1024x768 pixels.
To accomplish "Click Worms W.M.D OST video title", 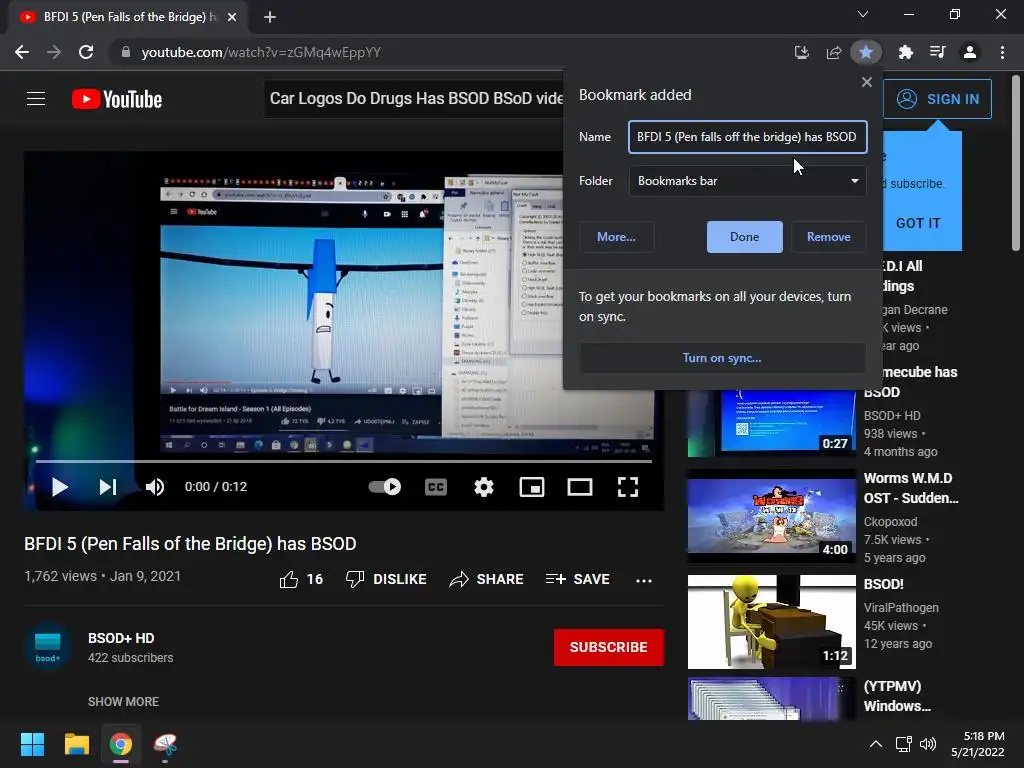I will pyautogui.click(x=911, y=488).
